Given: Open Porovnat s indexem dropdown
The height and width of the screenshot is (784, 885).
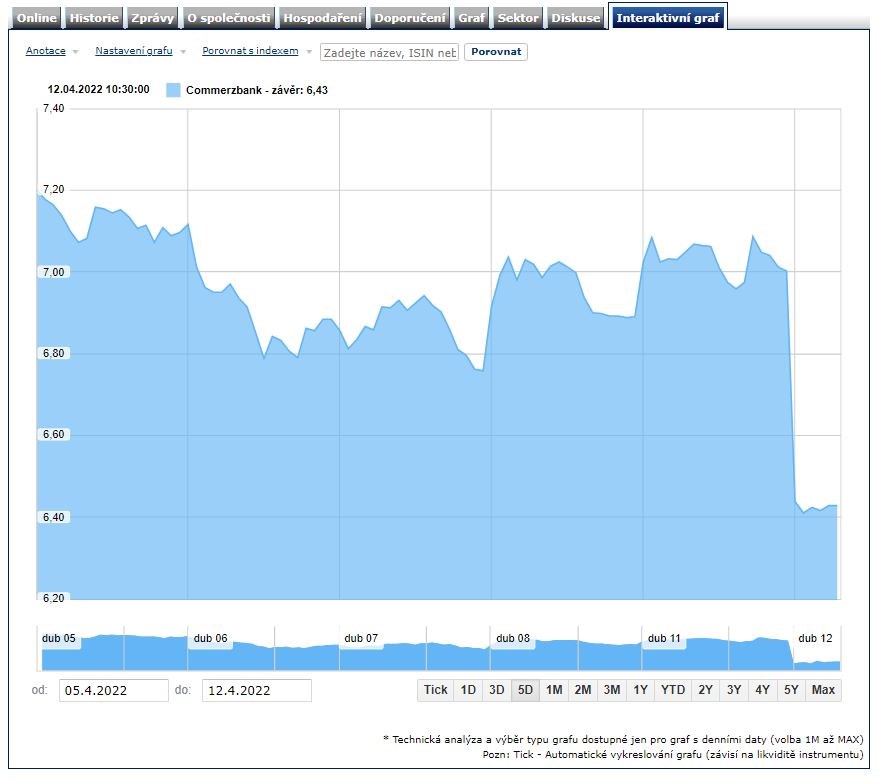Looking at the screenshot, I should click(x=256, y=51).
